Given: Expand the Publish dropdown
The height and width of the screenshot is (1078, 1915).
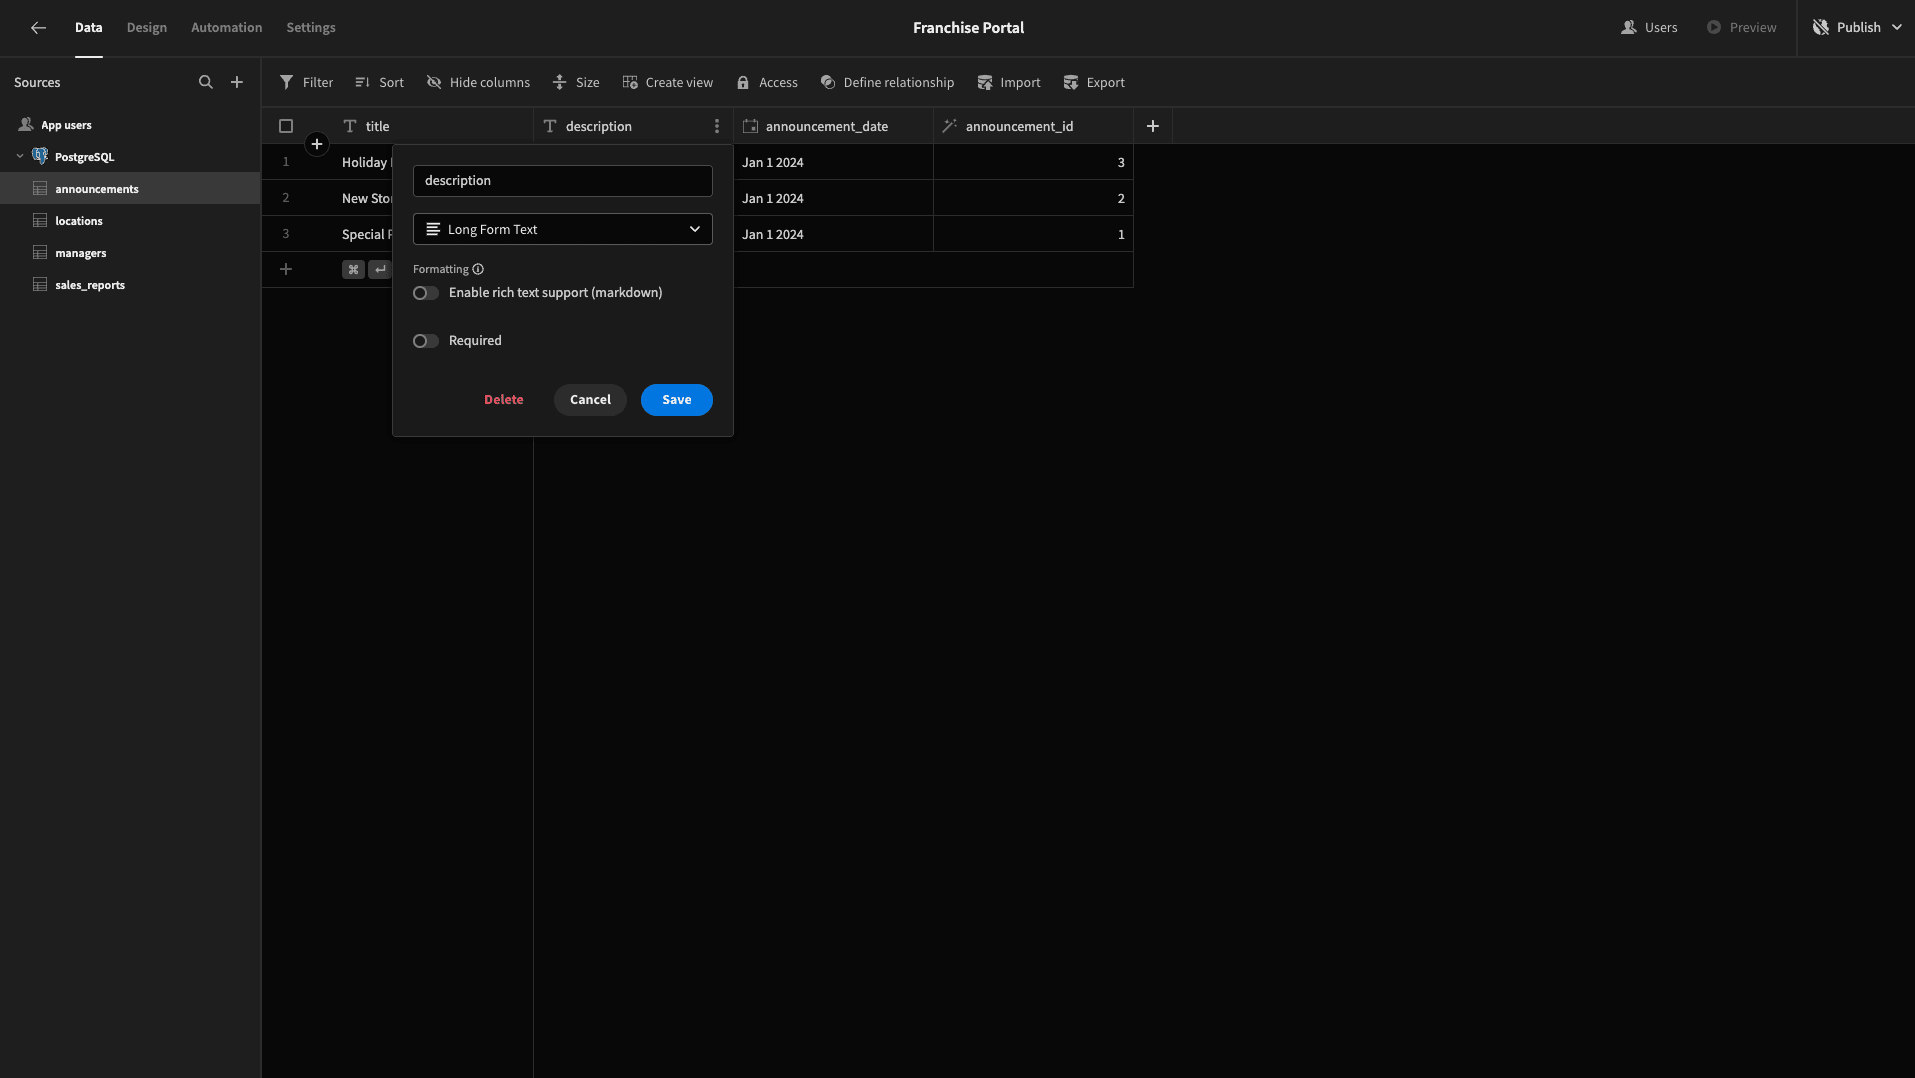Looking at the screenshot, I should tap(1896, 28).
